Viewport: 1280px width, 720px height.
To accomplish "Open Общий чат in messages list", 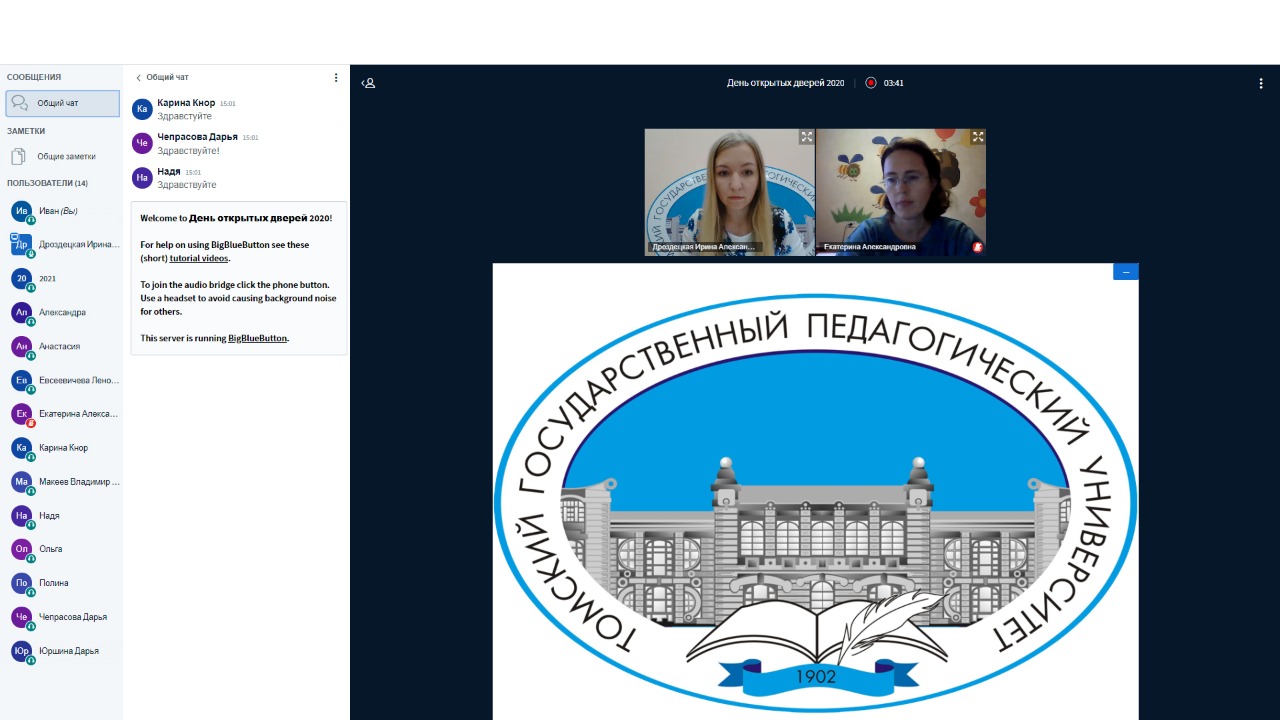I will pyautogui.click(x=62, y=103).
